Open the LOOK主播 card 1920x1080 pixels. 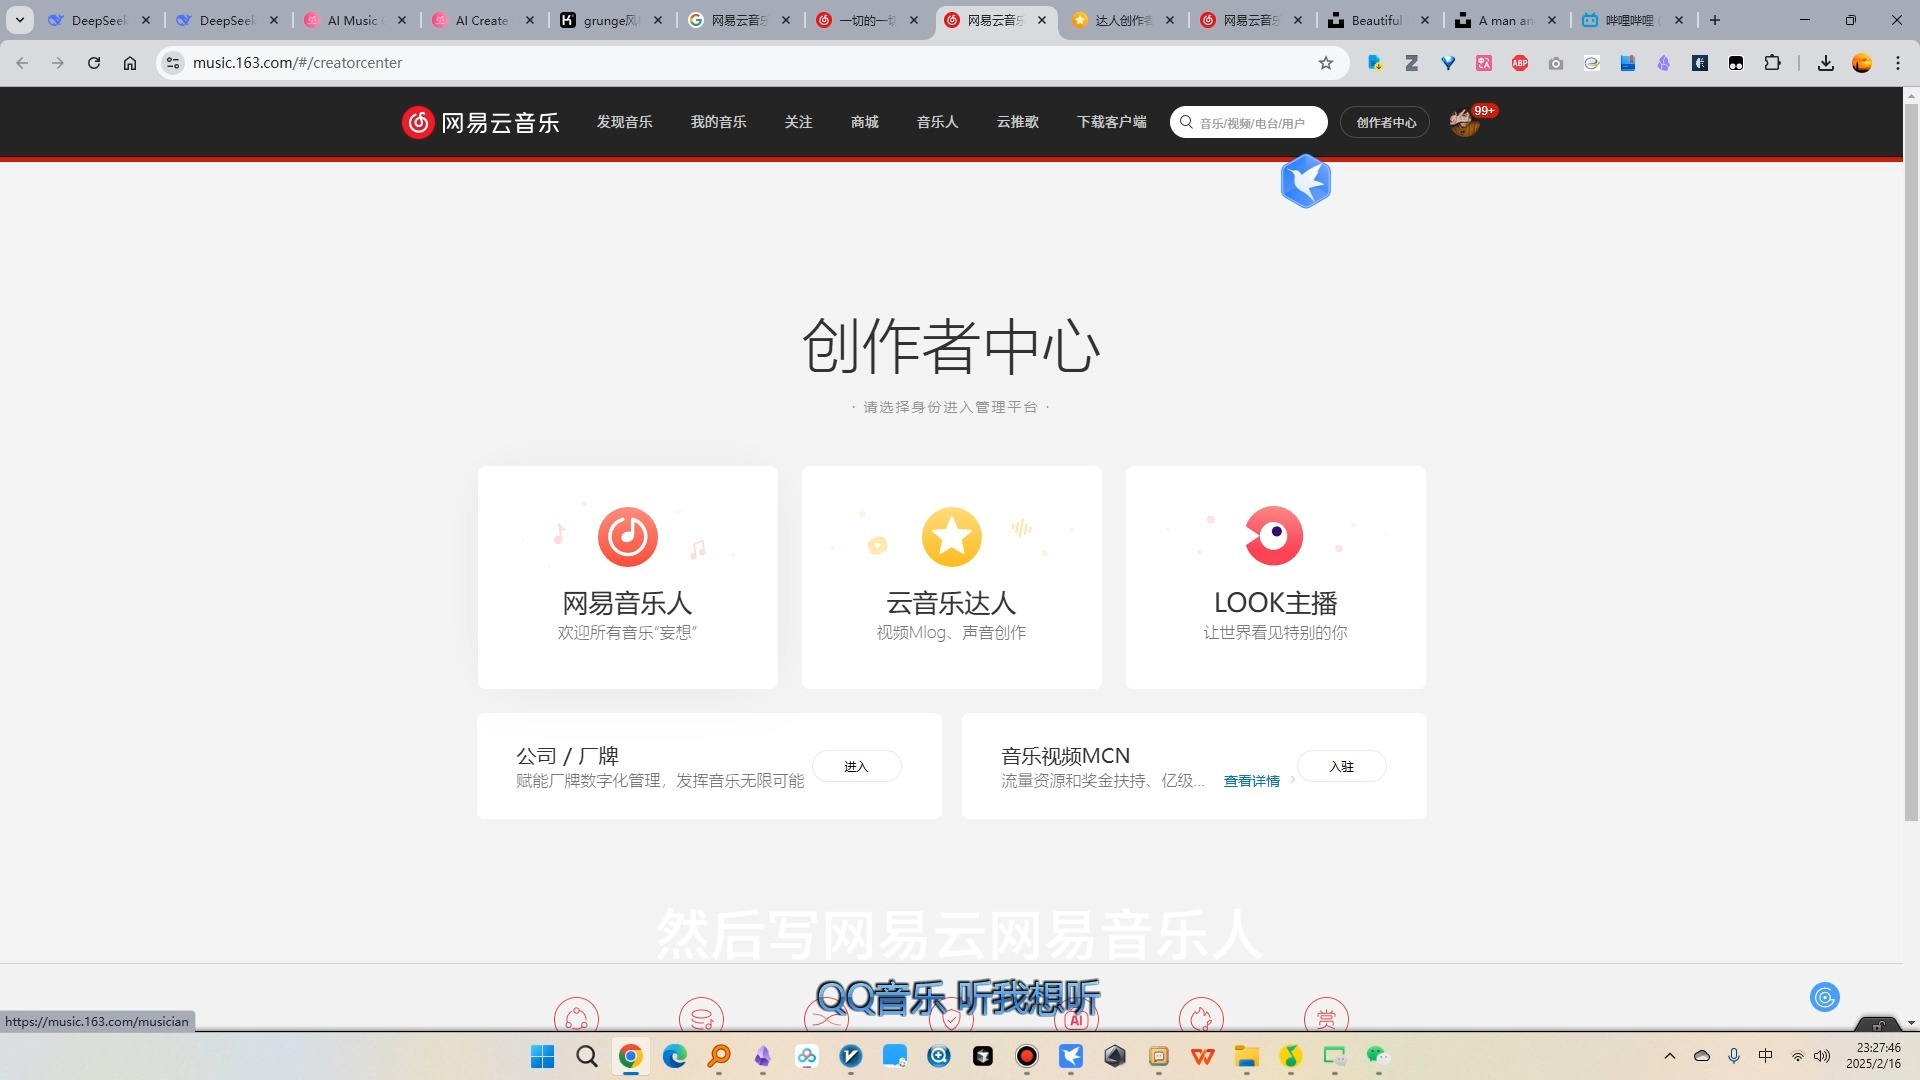1275,577
